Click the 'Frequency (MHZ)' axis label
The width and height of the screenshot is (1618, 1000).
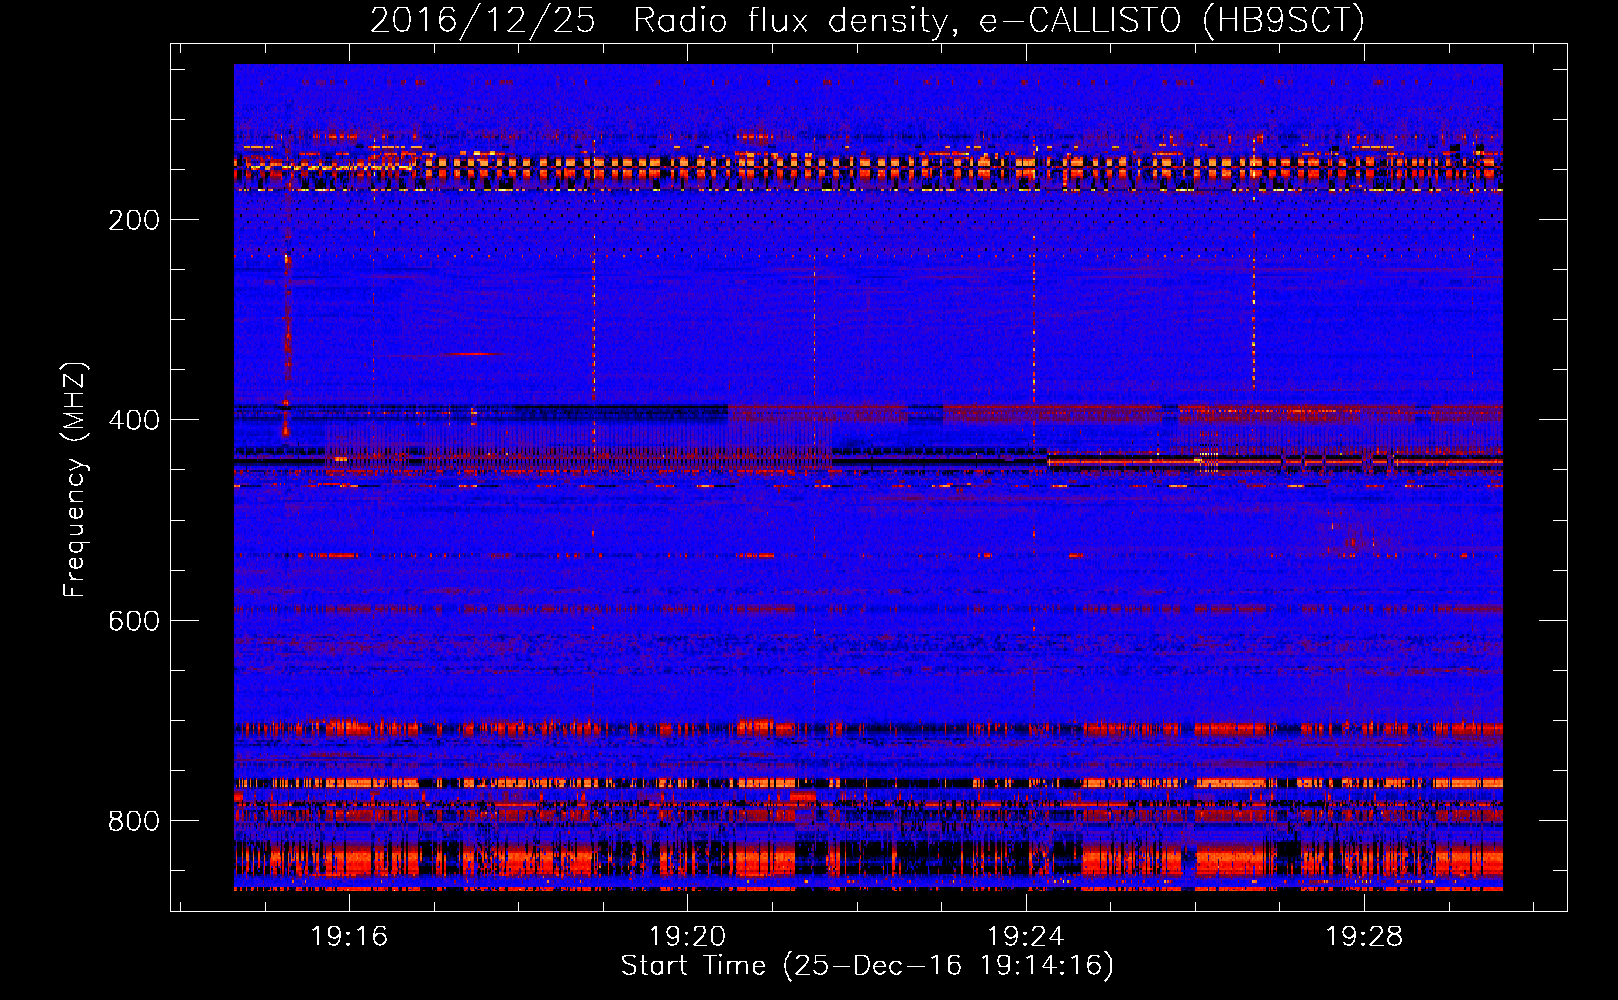click(x=75, y=479)
